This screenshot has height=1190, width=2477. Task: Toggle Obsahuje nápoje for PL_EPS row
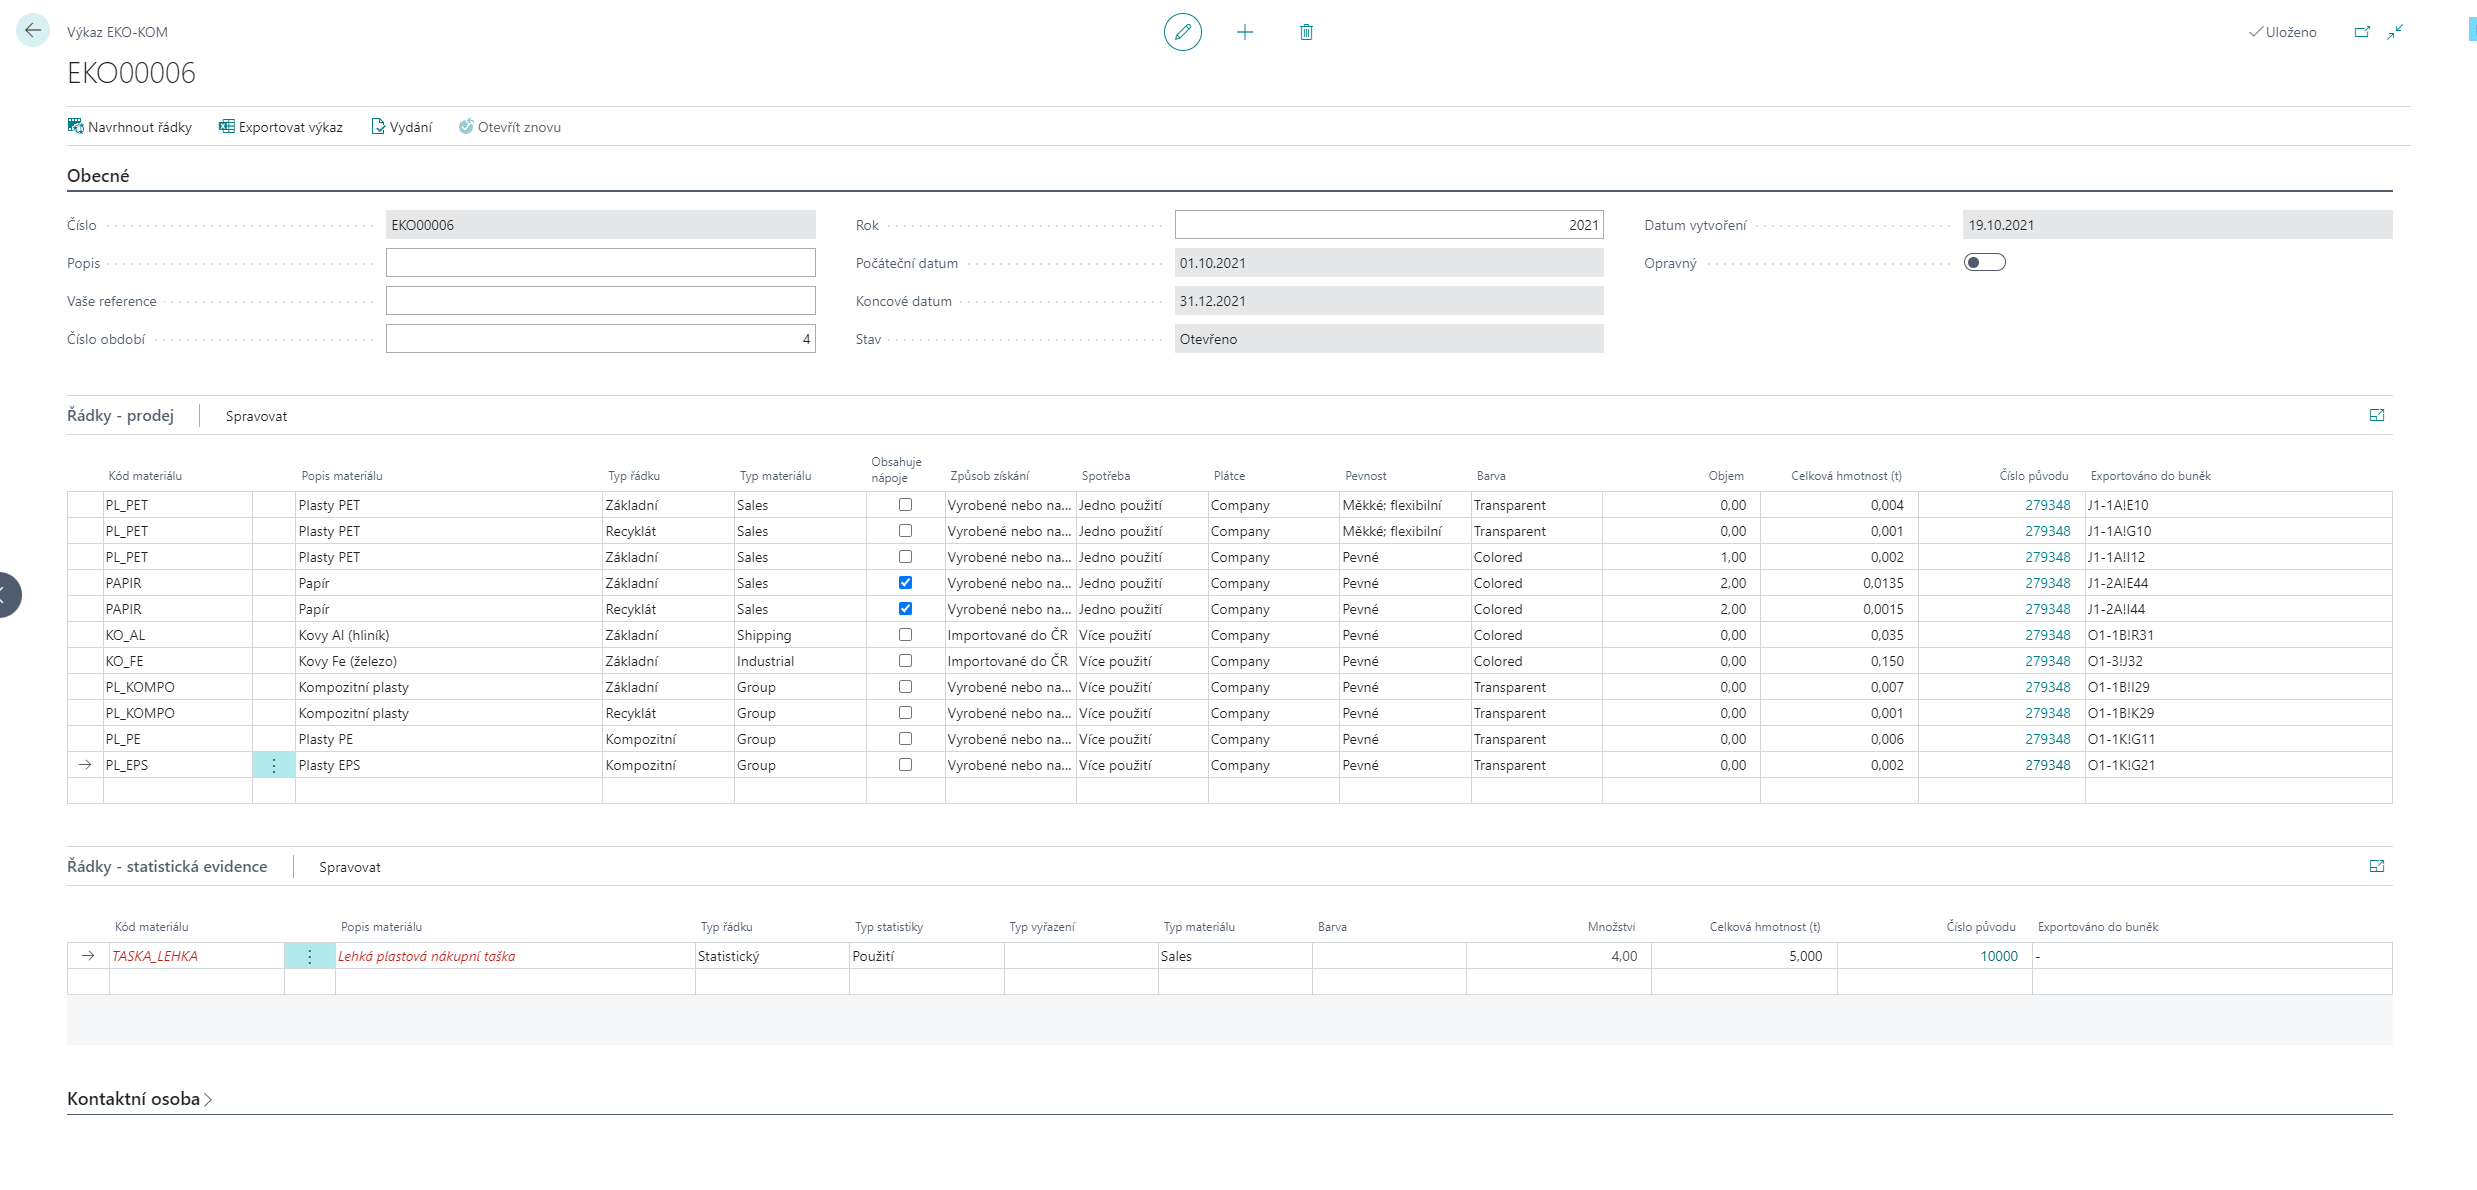click(x=905, y=765)
